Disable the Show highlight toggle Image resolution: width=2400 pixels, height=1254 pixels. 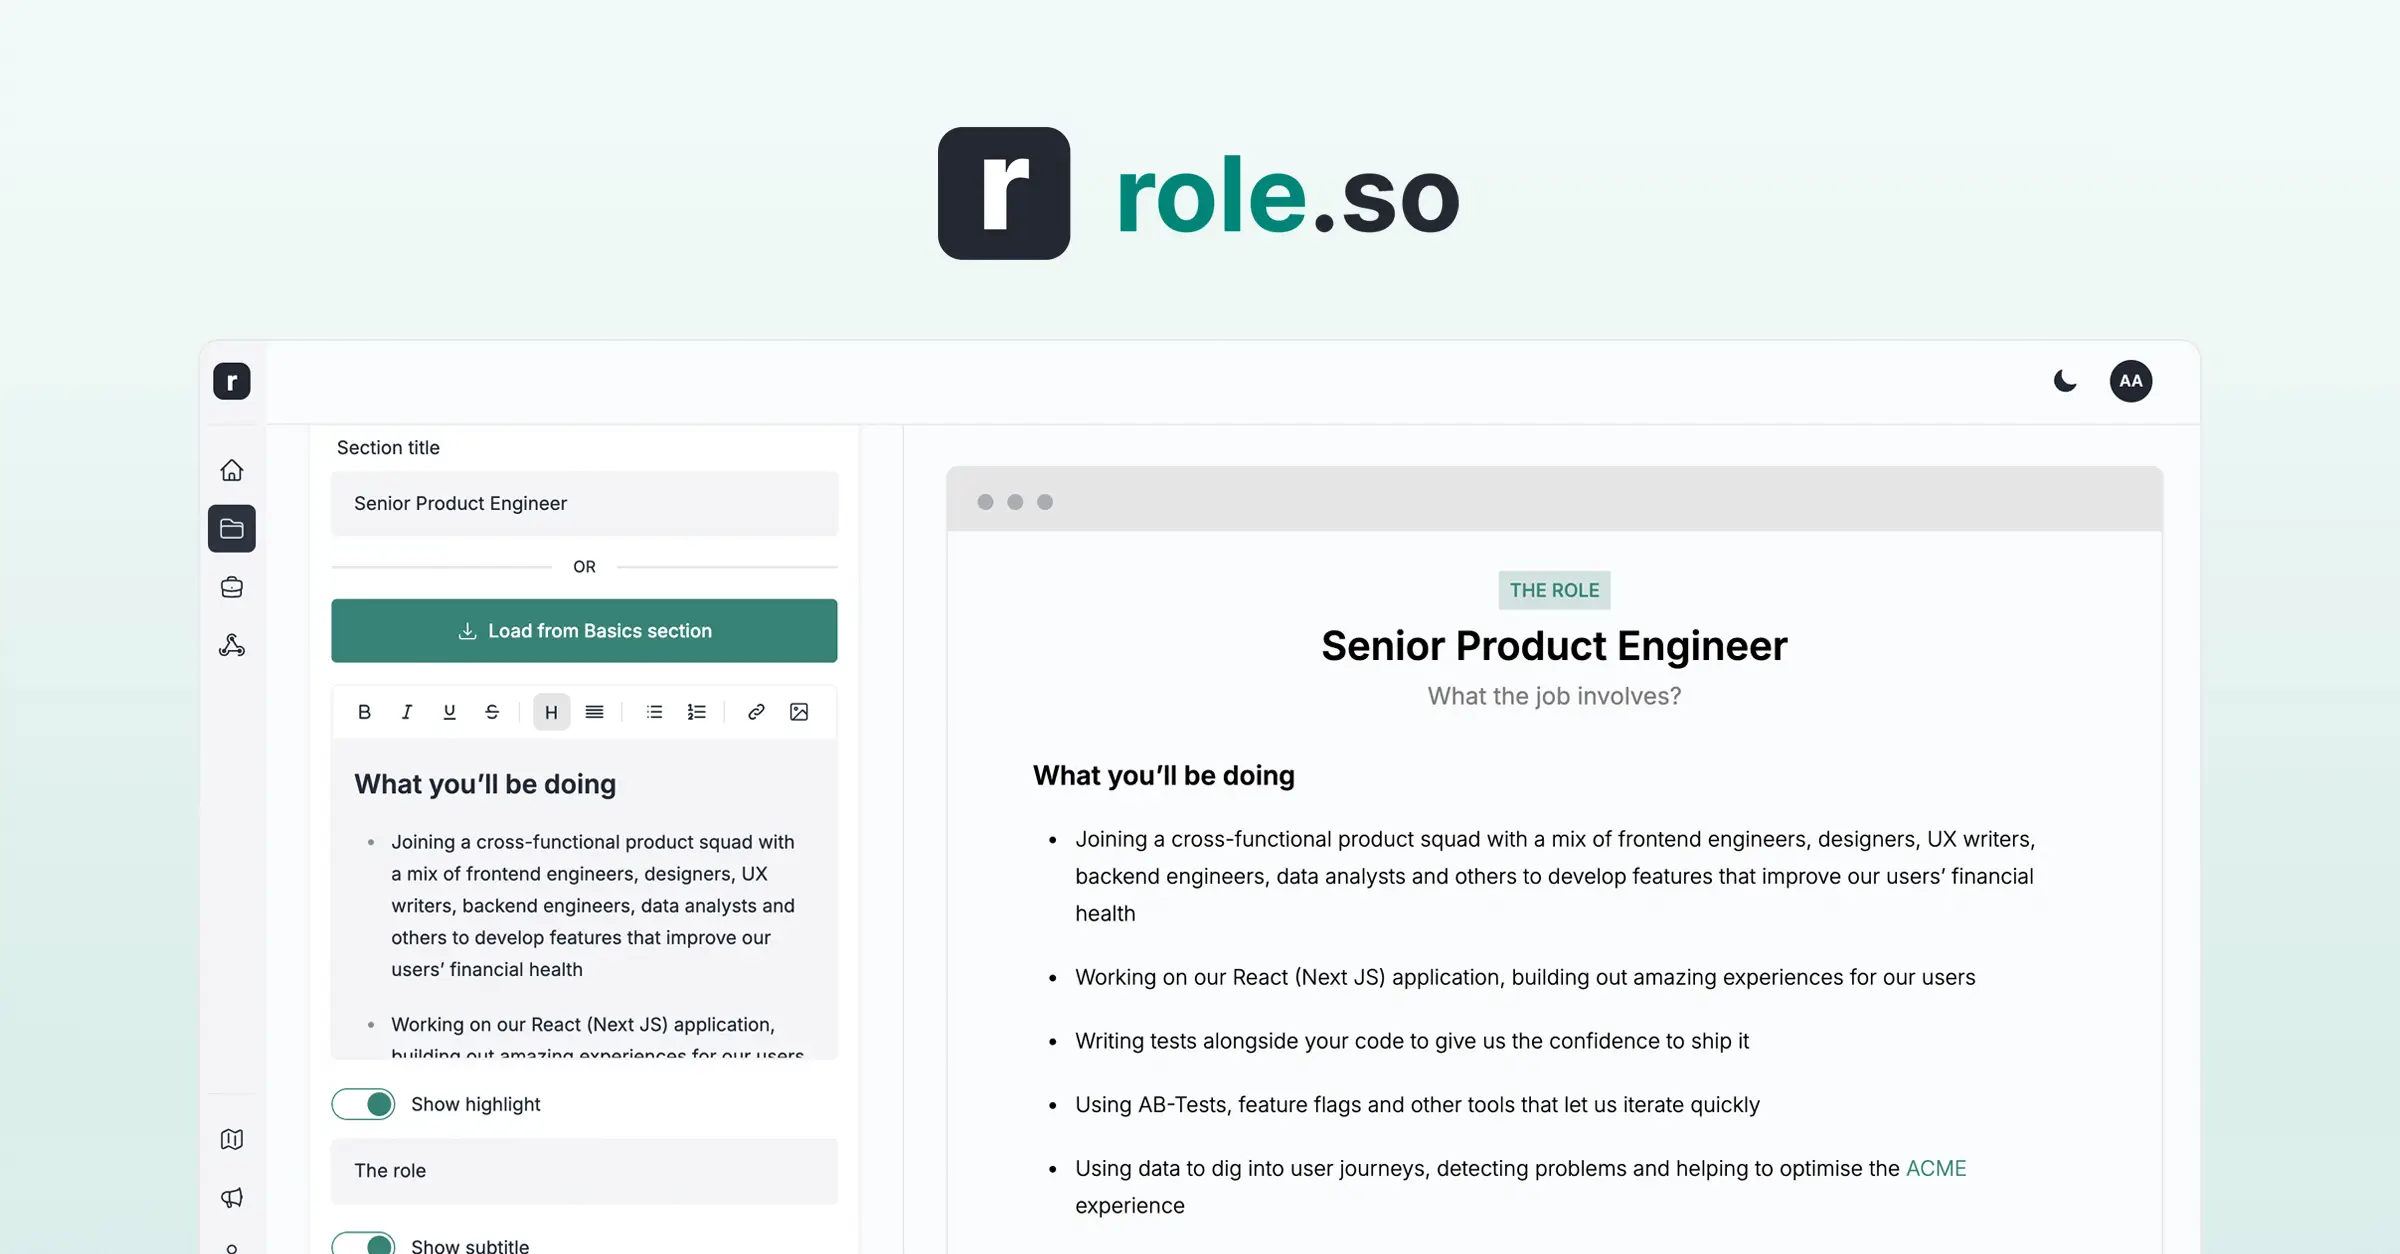pyautogui.click(x=364, y=1104)
